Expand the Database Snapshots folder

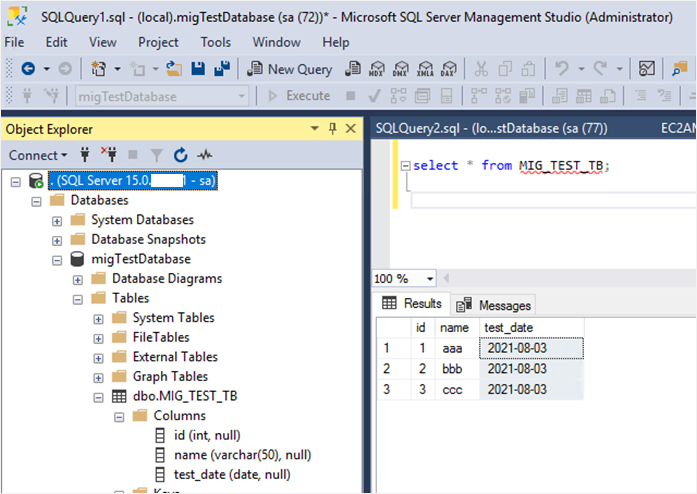pos(57,241)
